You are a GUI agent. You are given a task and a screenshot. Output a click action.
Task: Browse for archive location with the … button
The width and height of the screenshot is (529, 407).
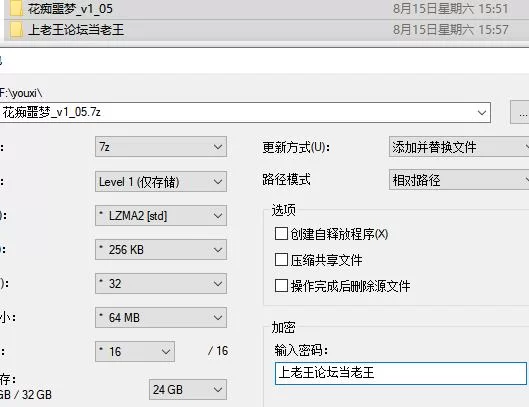tap(520, 112)
